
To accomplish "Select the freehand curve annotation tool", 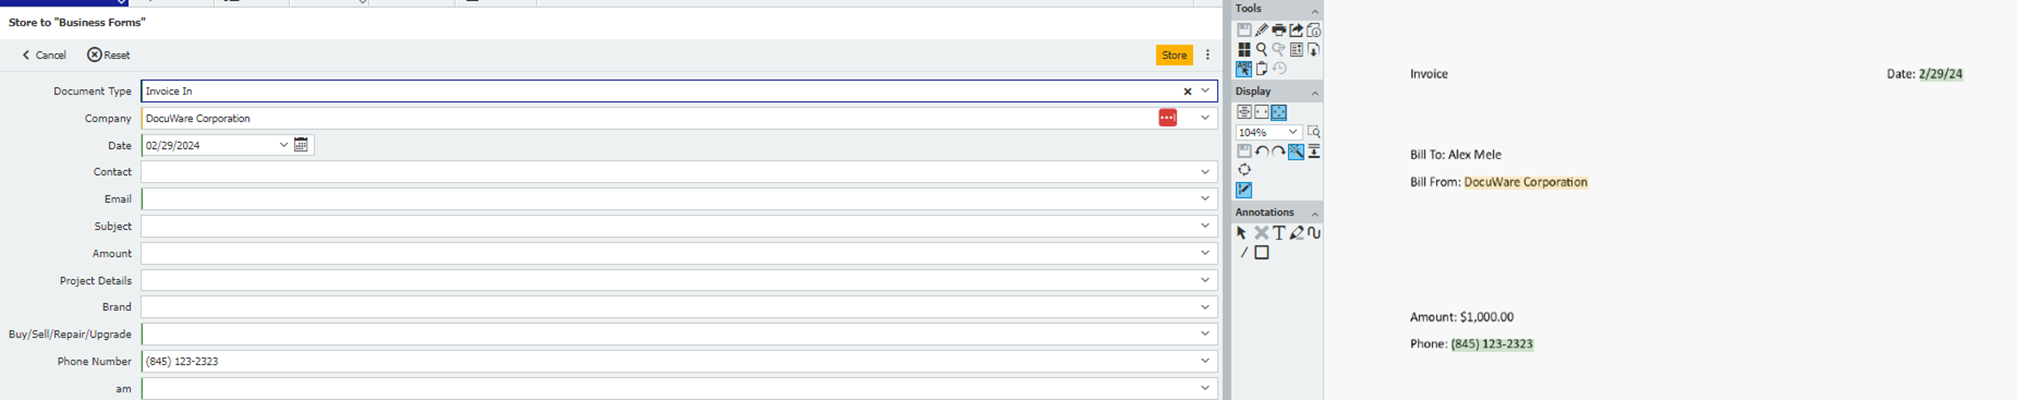I will coord(1314,233).
